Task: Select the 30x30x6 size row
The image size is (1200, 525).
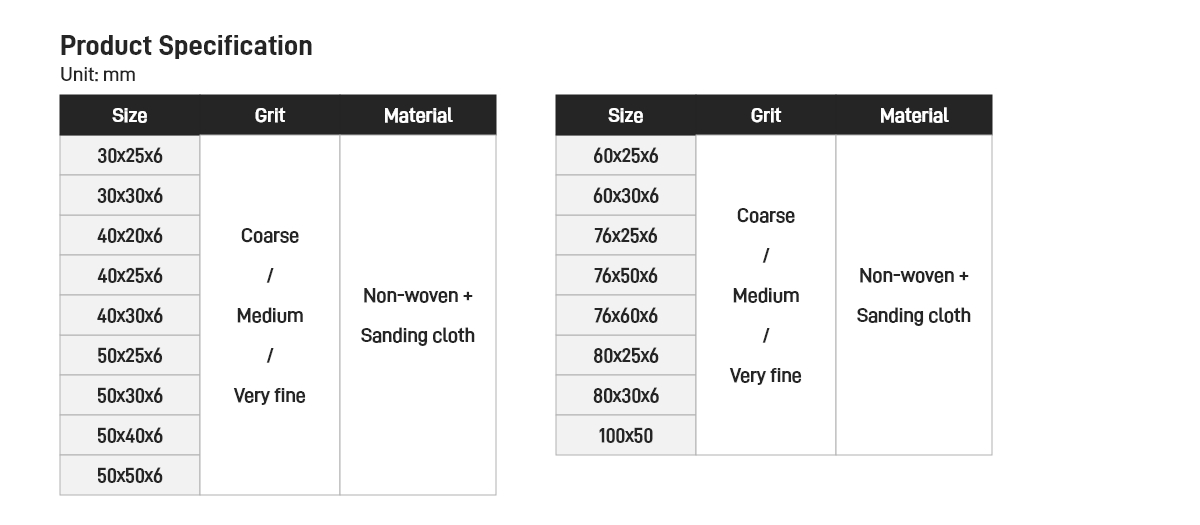Action: [129, 196]
